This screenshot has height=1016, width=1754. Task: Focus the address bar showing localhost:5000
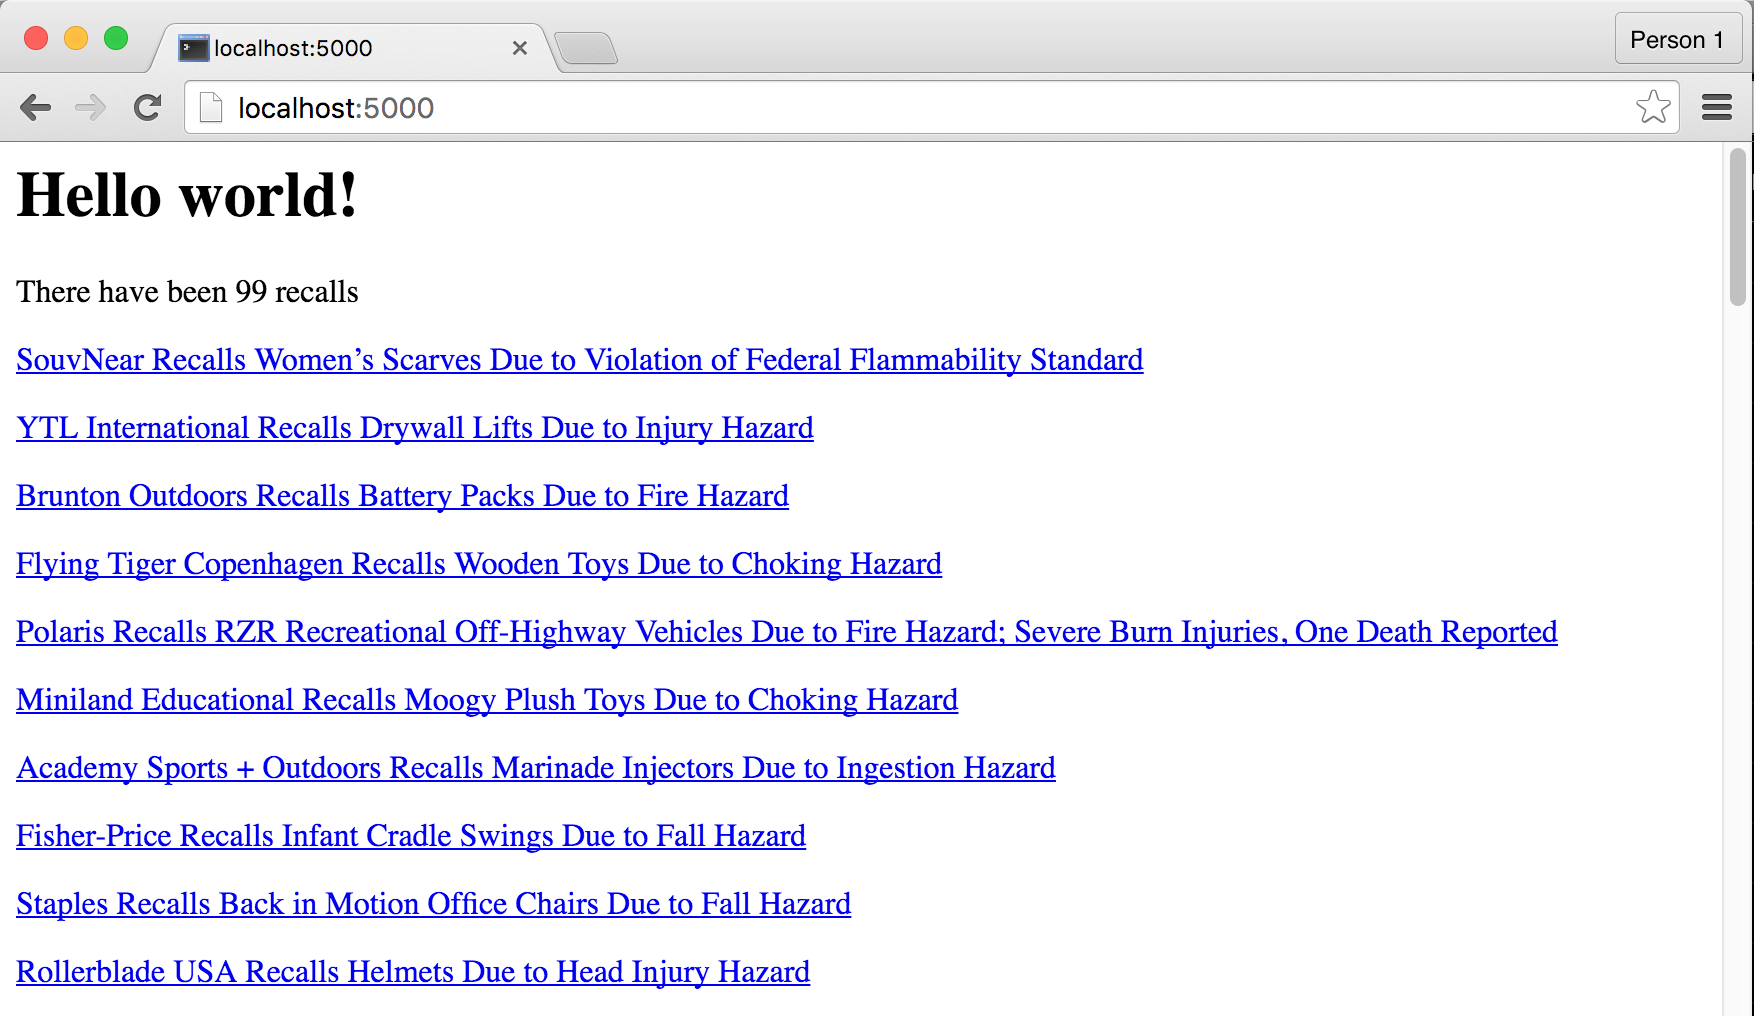pyautogui.click(x=930, y=107)
